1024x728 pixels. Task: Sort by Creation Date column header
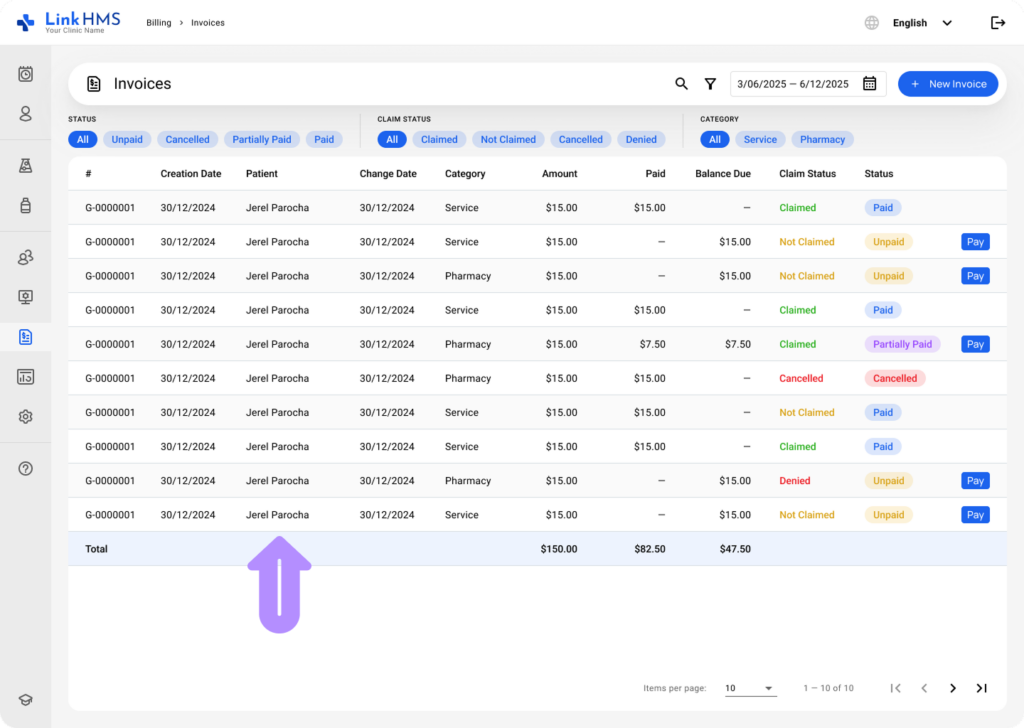tap(191, 174)
